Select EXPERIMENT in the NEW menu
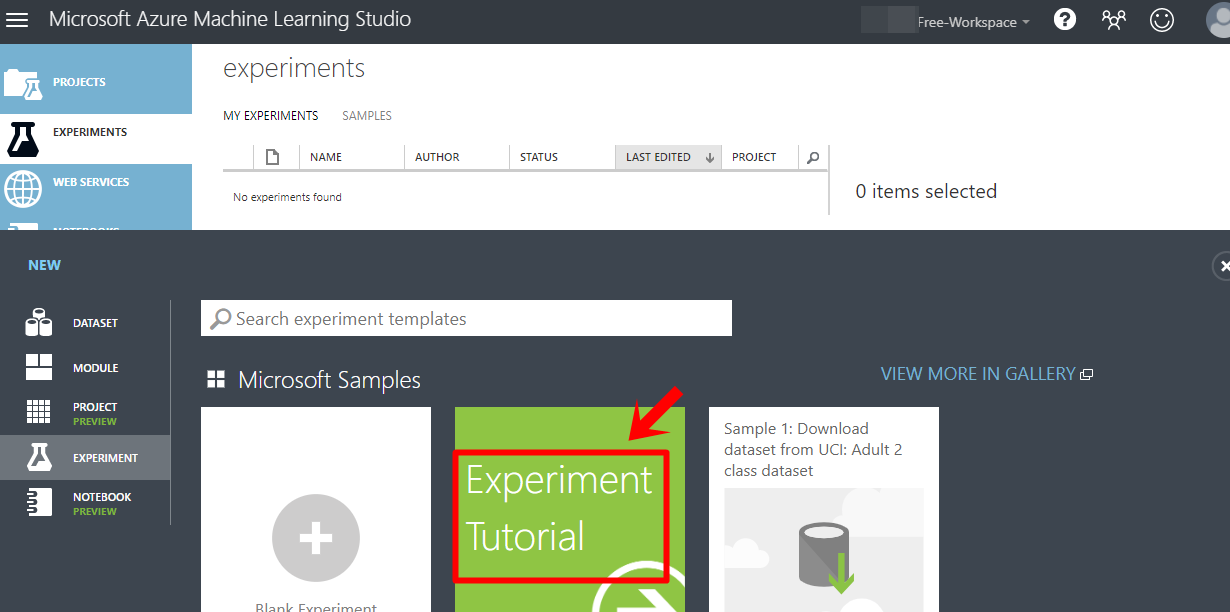Image resolution: width=1230 pixels, height=612 pixels. pyautogui.click(x=85, y=458)
